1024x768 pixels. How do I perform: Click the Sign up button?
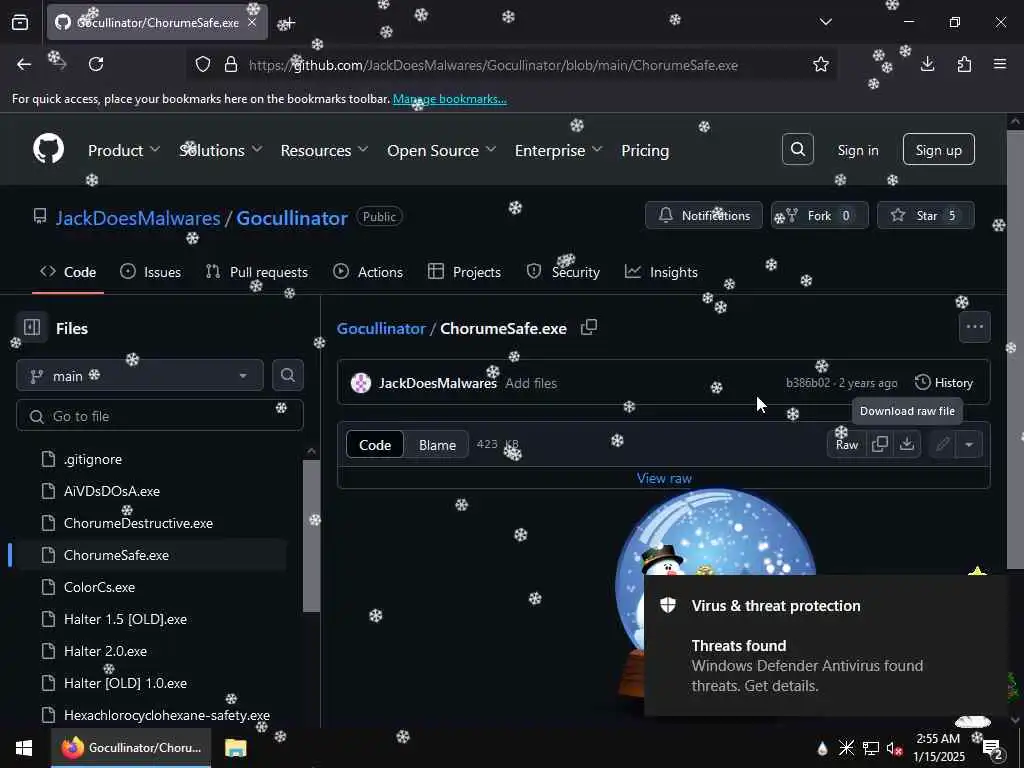click(938, 150)
